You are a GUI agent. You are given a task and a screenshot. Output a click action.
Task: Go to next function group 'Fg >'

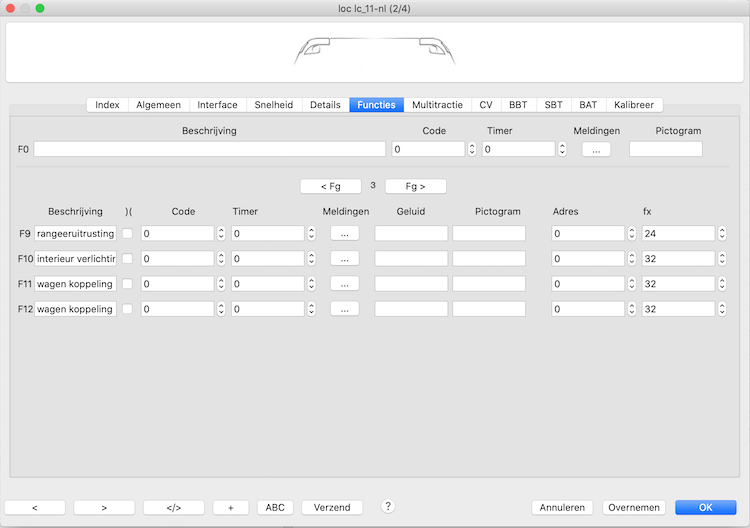(415, 186)
